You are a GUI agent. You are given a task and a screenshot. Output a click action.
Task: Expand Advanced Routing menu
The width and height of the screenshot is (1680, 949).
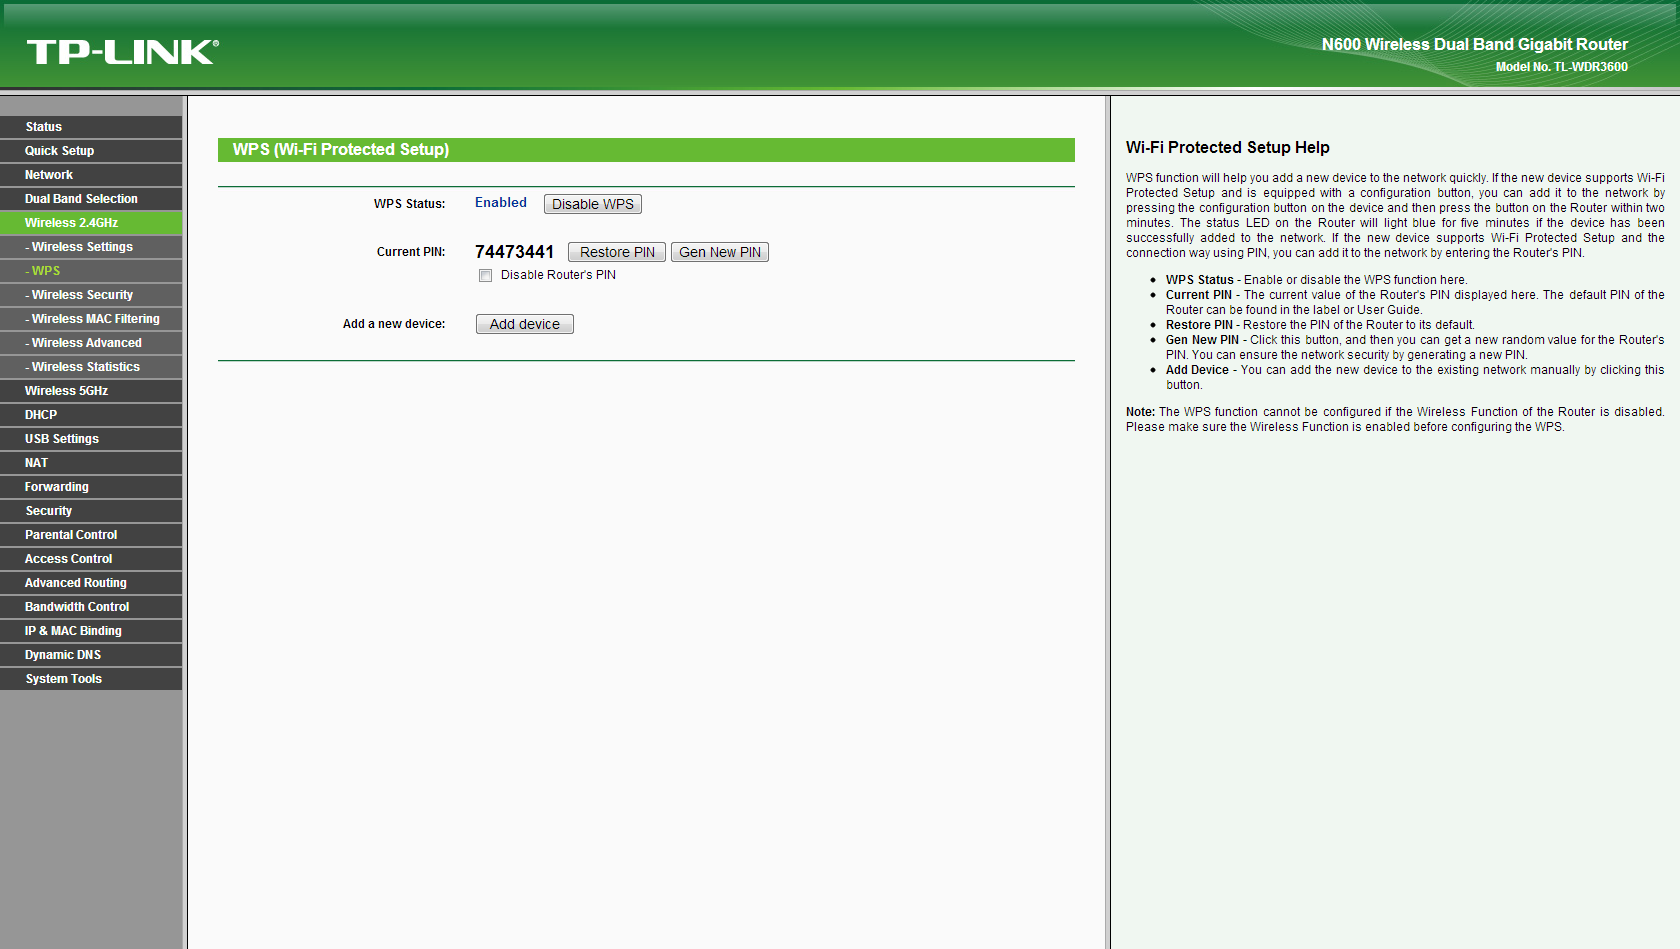[x=91, y=583]
